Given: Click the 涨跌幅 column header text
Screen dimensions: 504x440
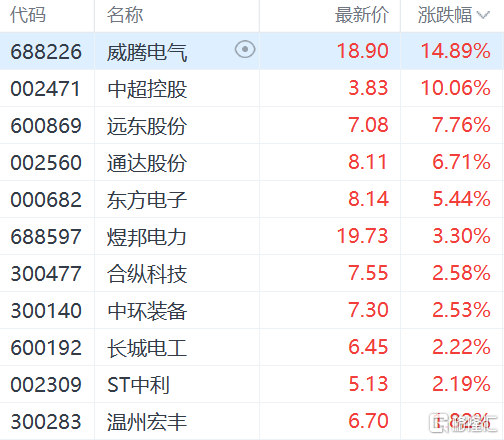Looking at the screenshot, I should coord(445,15).
